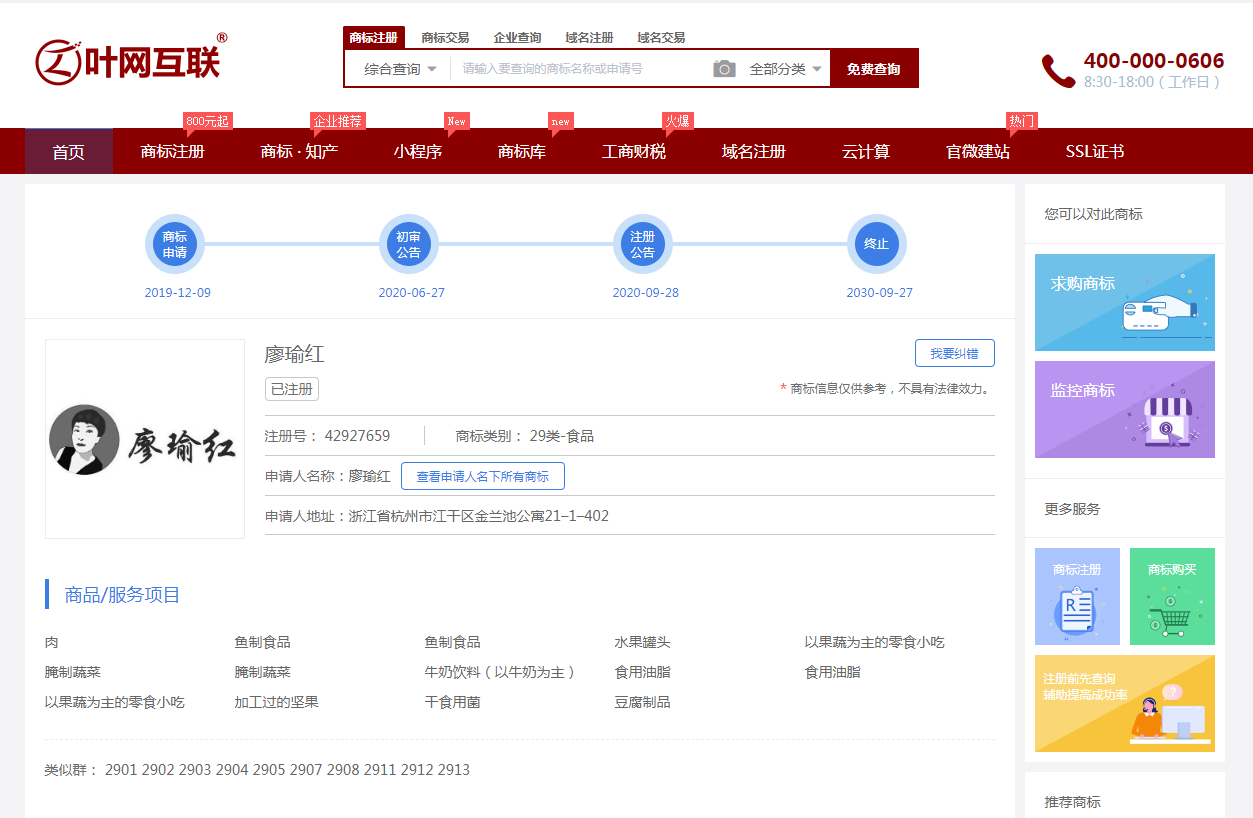Click the 注册公告 timeline step circle
Image resolution: width=1253 pixels, height=818 pixels.
pyautogui.click(x=642, y=244)
